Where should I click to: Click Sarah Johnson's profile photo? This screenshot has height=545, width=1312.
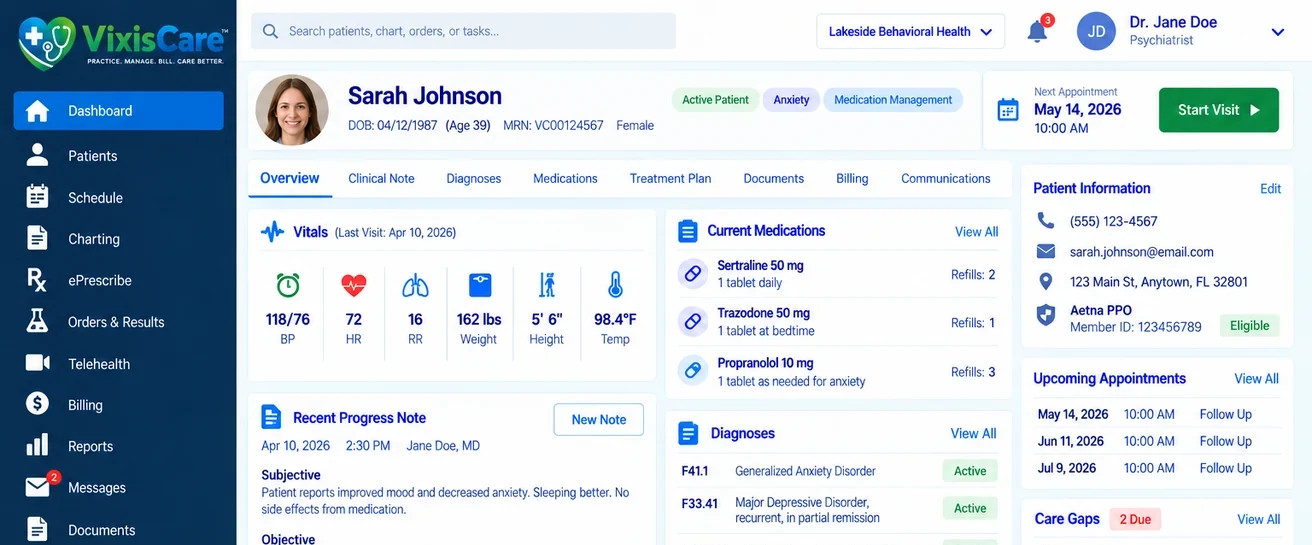point(292,109)
